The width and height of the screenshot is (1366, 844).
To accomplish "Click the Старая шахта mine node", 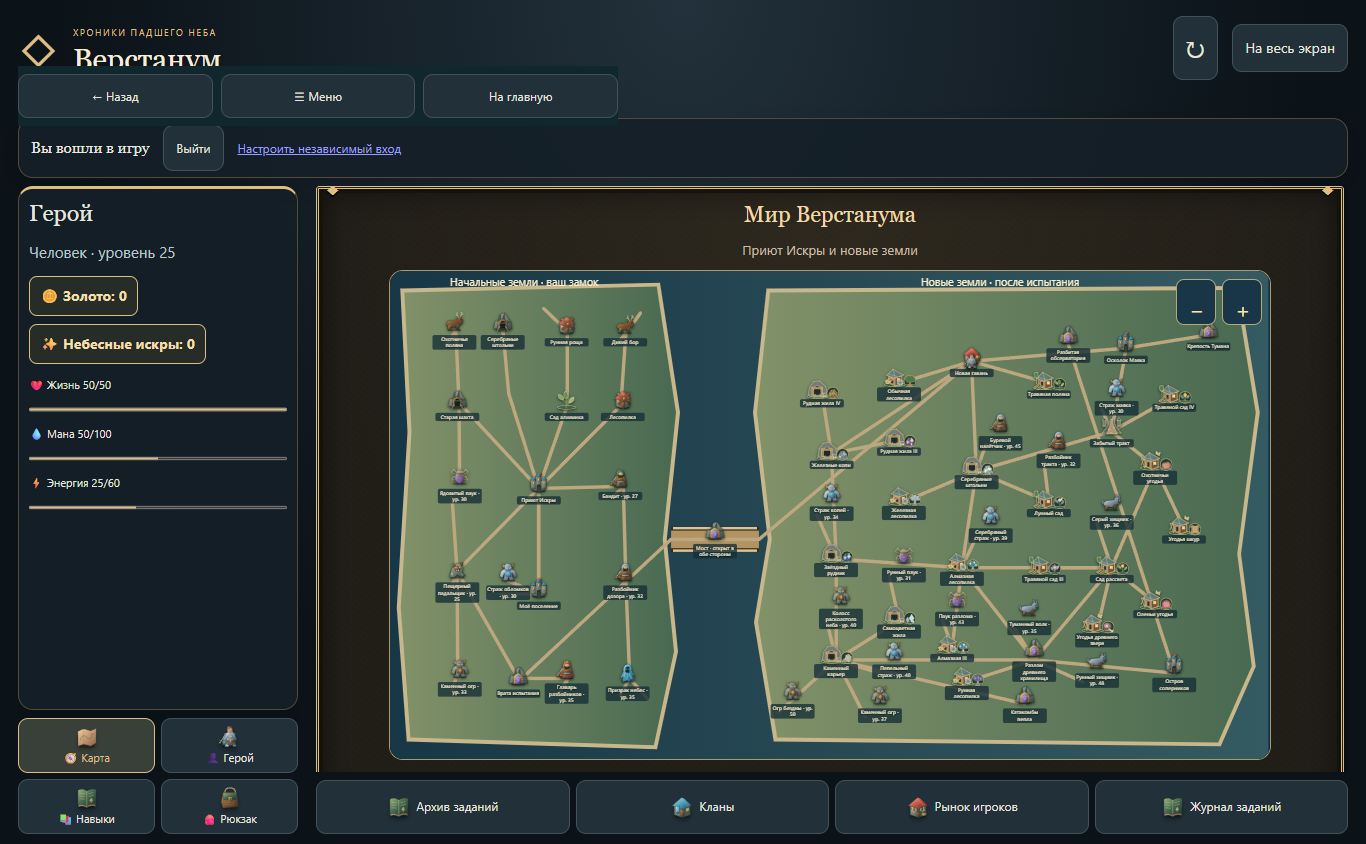I will pyautogui.click(x=457, y=399).
